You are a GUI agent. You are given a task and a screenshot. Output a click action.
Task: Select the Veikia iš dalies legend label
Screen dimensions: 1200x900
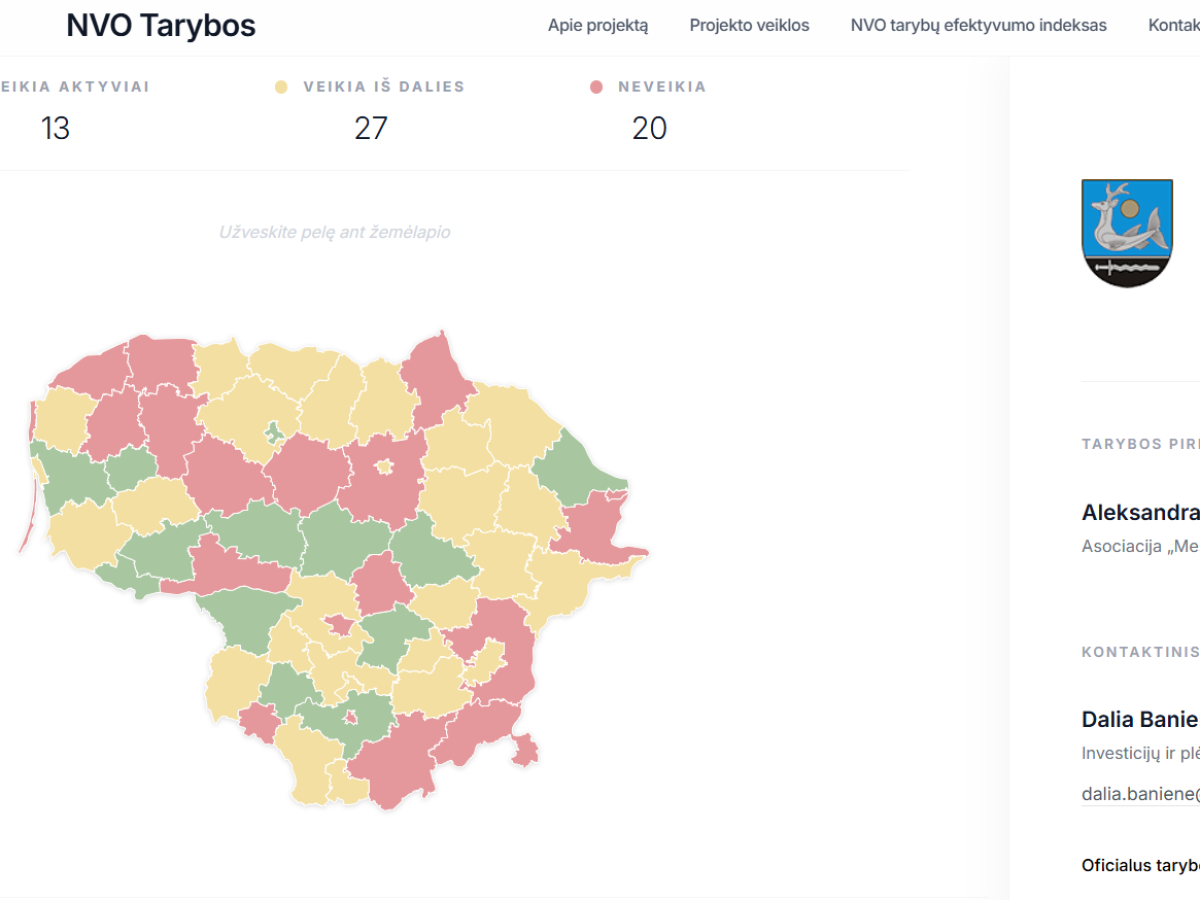click(x=384, y=87)
